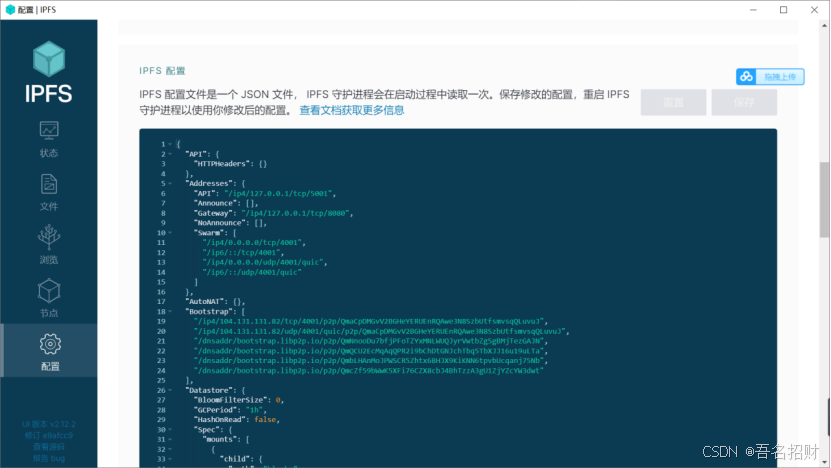Collapse the "Bootstrap" fold arrow at line 18
This screenshot has height=468, width=831.
(170, 312)
